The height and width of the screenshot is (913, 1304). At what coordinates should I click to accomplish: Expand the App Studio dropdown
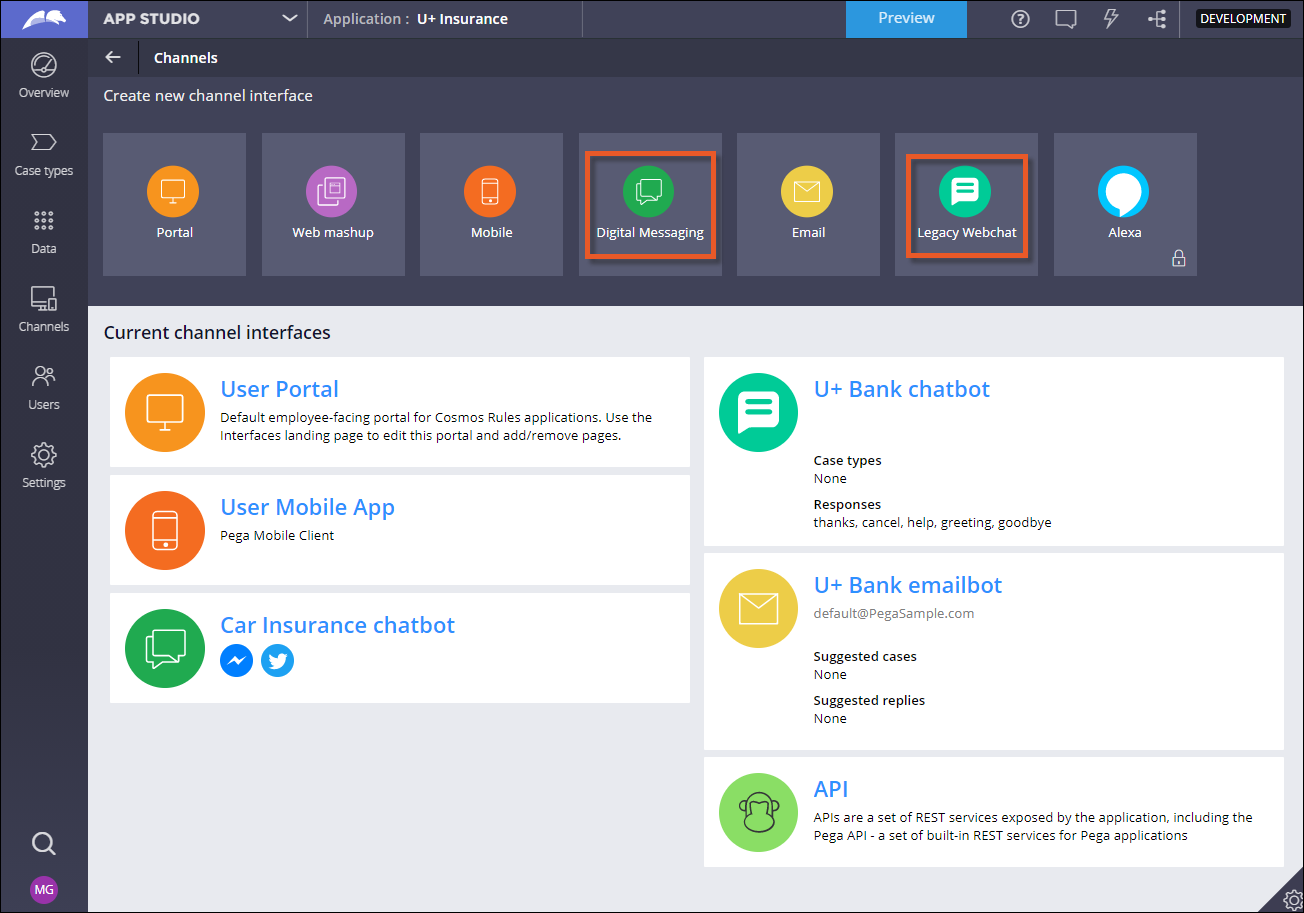pyautogui.click(x=290, y=19)
